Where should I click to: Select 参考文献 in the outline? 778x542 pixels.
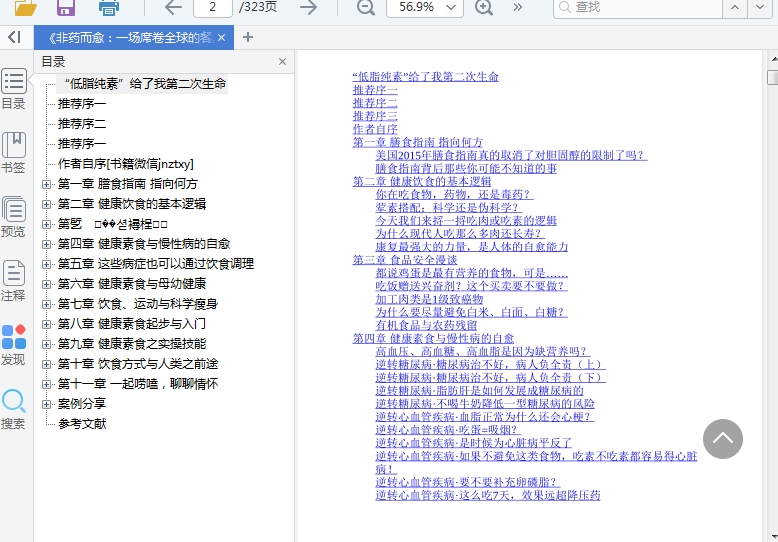[81, 424]
